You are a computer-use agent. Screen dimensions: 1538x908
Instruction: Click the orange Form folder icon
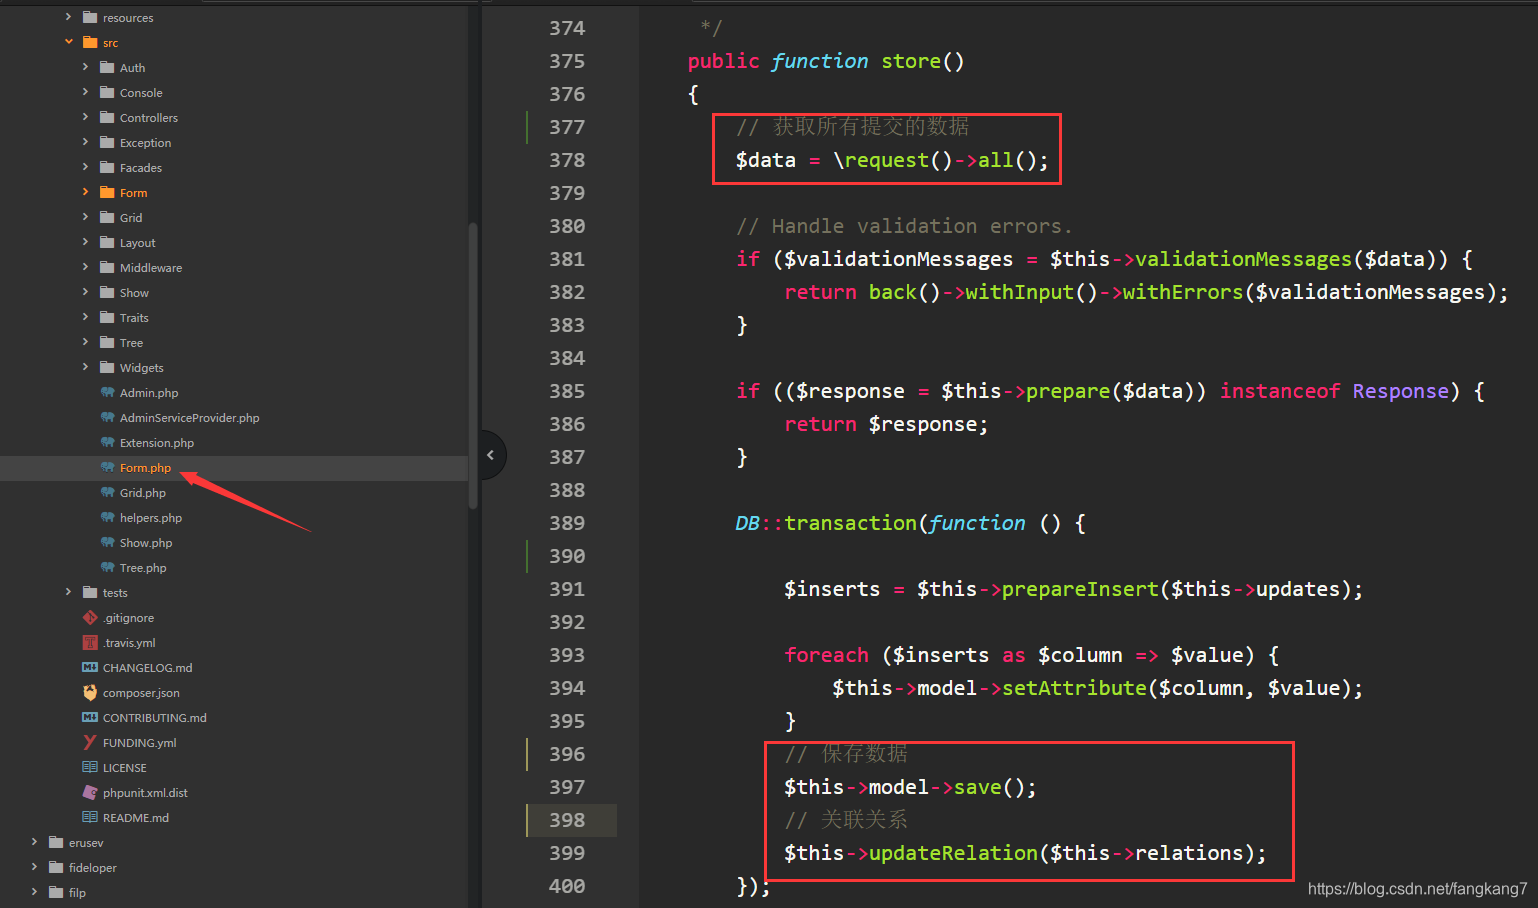[x=107, y=192]
